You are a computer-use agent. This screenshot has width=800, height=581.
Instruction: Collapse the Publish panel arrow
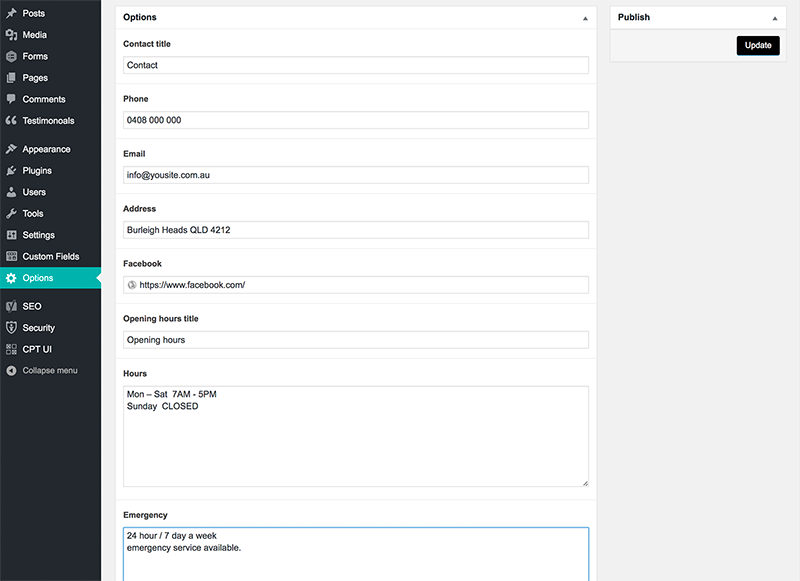tap(774, 18)
